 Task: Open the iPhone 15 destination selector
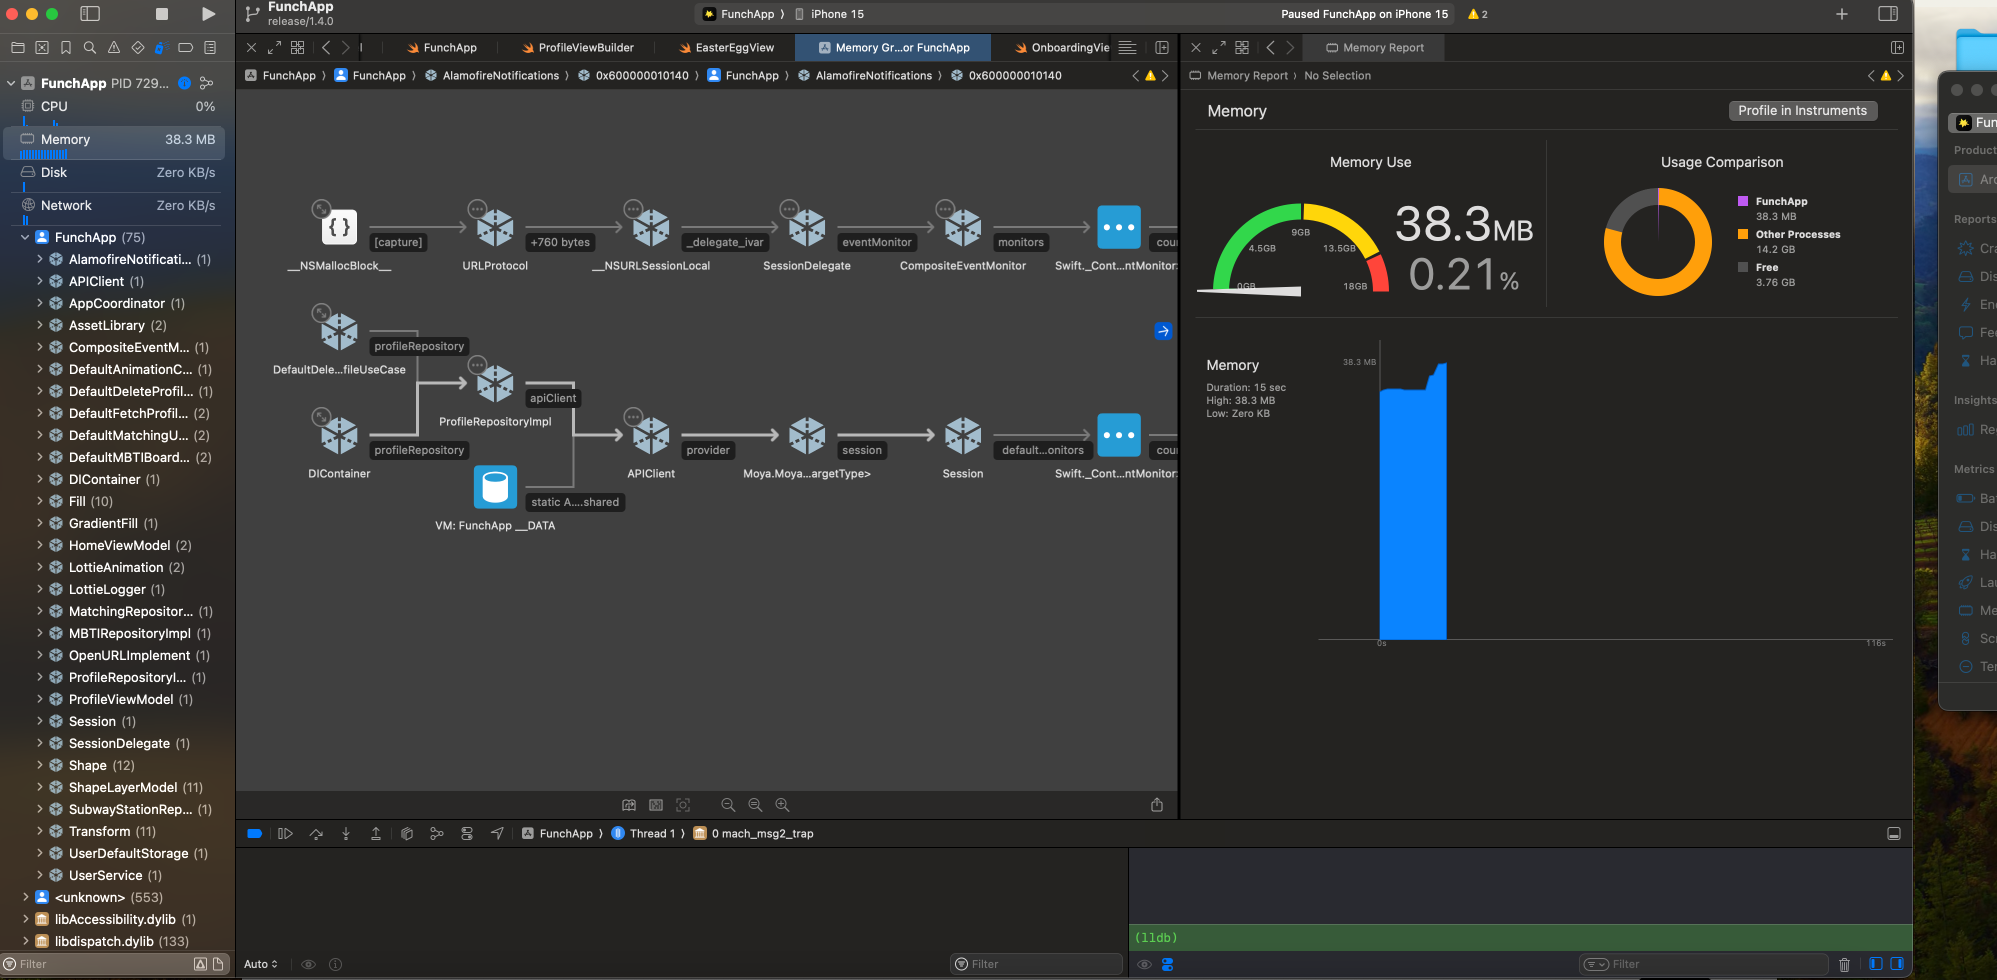(x=829, y=14)
